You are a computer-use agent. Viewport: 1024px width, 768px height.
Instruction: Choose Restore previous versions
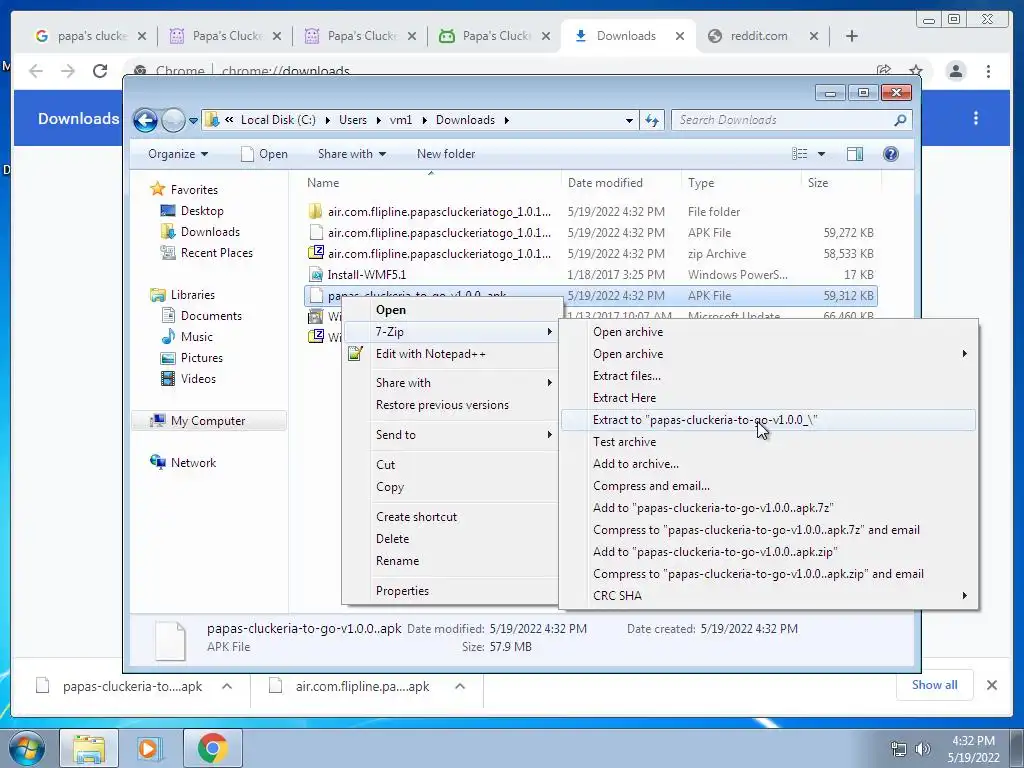450,405
